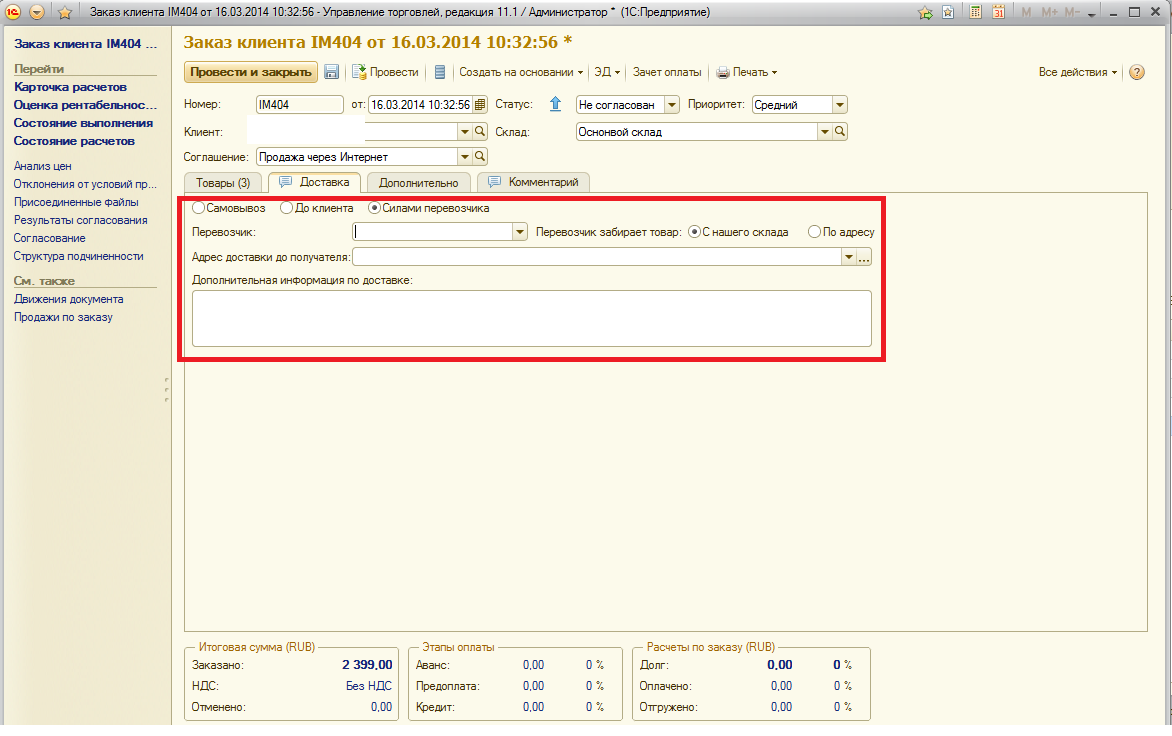
Task: Open Структура подчиненности link
Action: (78, 256)
